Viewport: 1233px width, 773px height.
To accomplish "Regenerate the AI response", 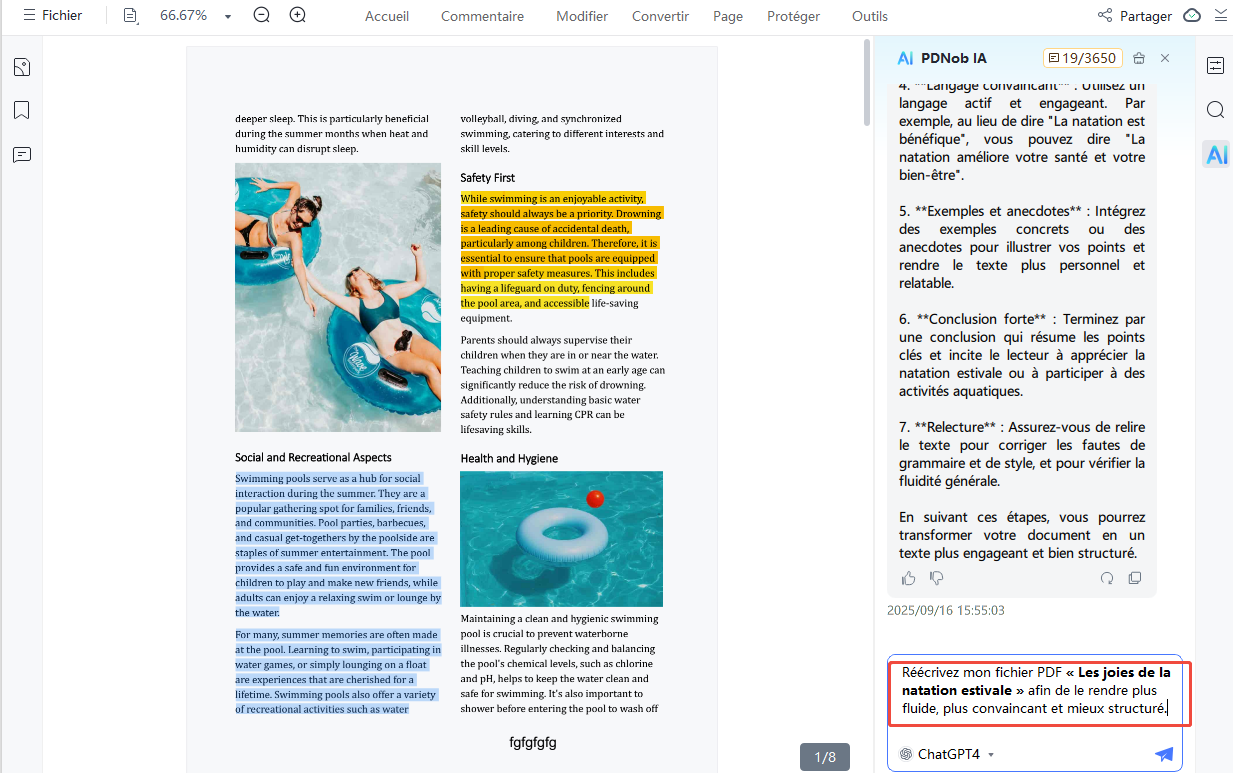I will [x=1107, y=578].
